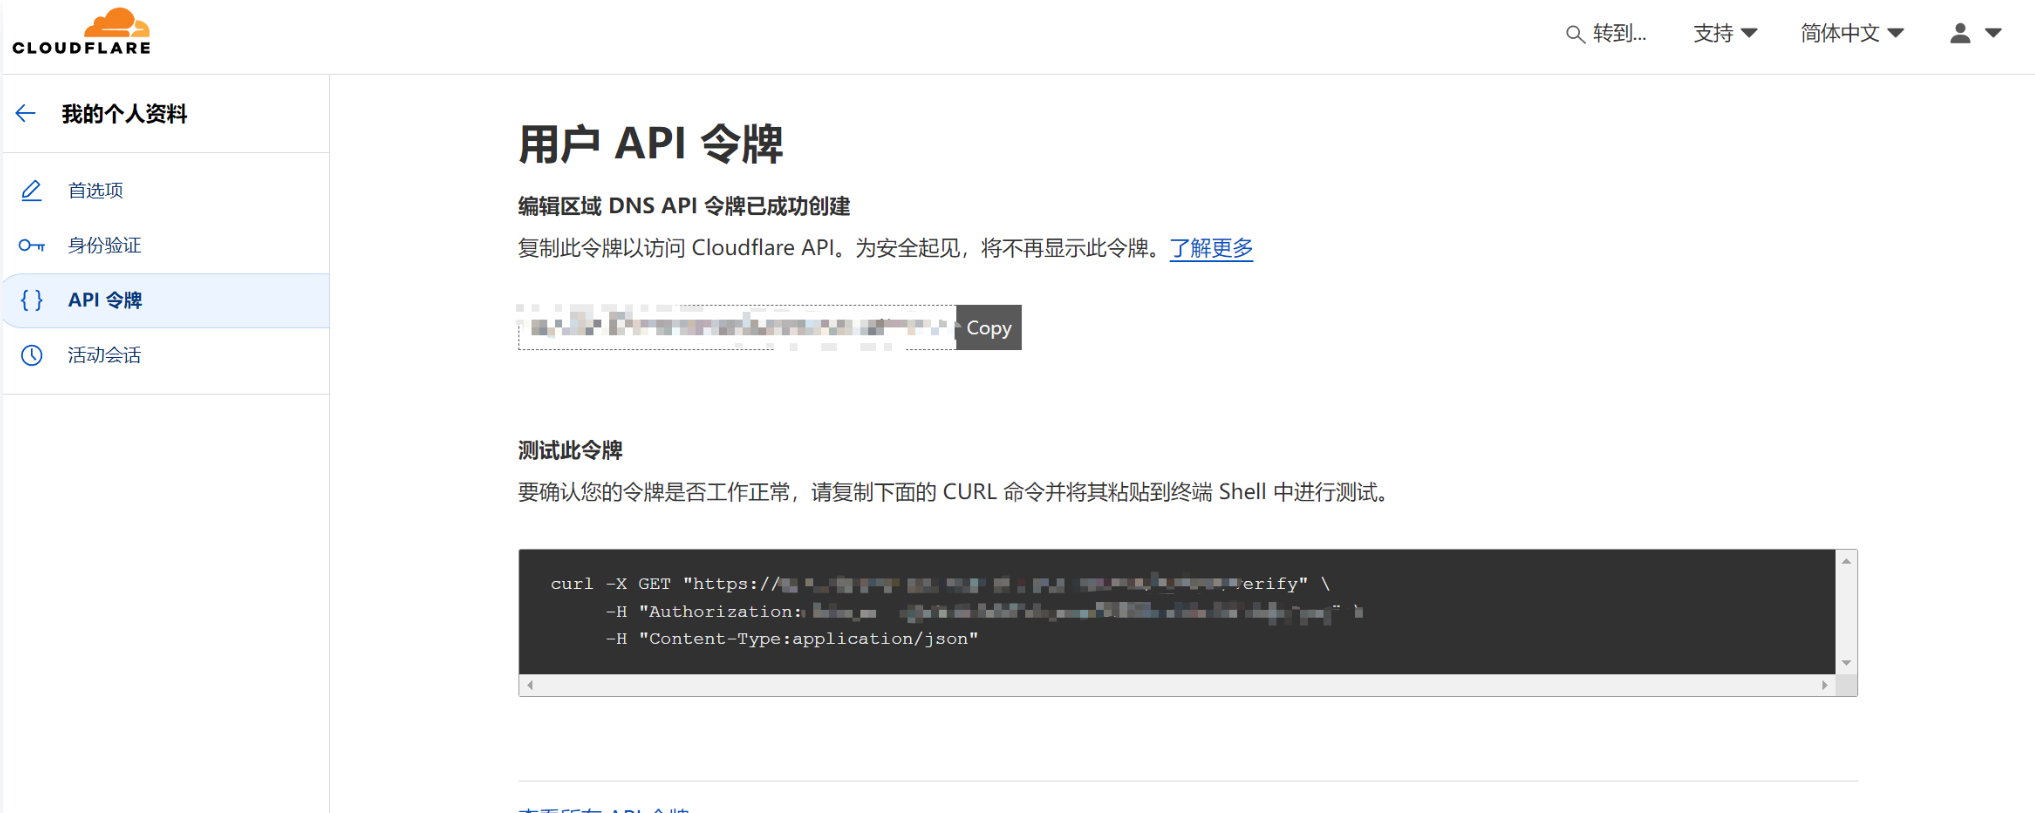Expand the 支持 dropdown
This screenshot has width=2035, height=813.
[x=1725, y=33]
